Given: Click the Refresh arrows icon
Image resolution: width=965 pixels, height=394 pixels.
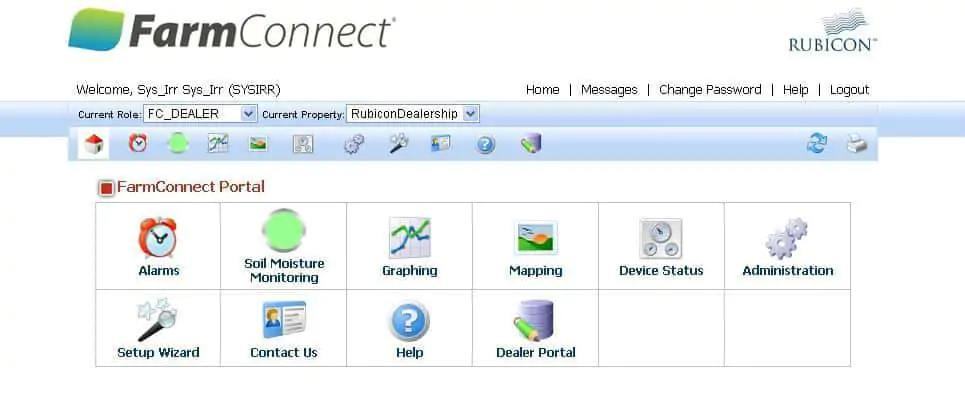Looking at the screenshot, I should coord(817,144).
